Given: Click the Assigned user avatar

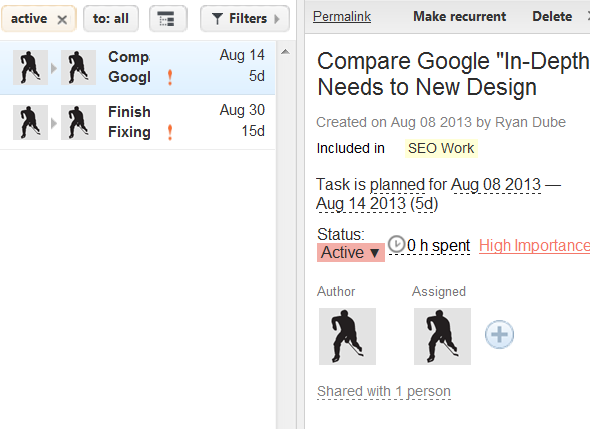Looking at the screenshot, I should click(x=442, y=336).
